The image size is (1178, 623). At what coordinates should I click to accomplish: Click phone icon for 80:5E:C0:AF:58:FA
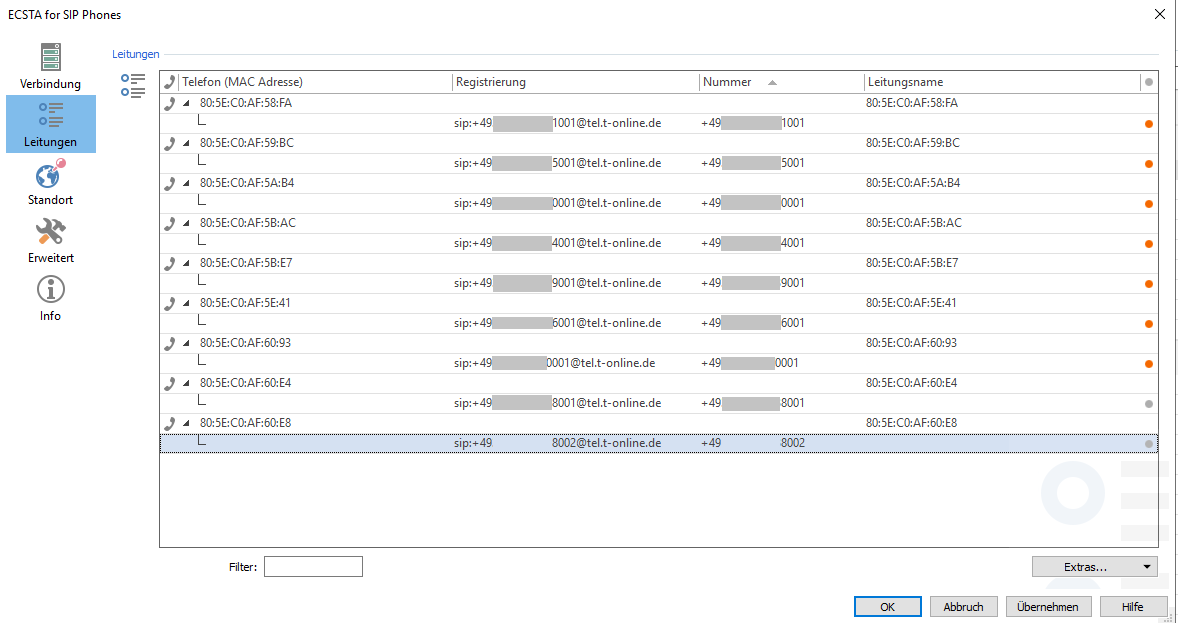click(x=169, y=103)
